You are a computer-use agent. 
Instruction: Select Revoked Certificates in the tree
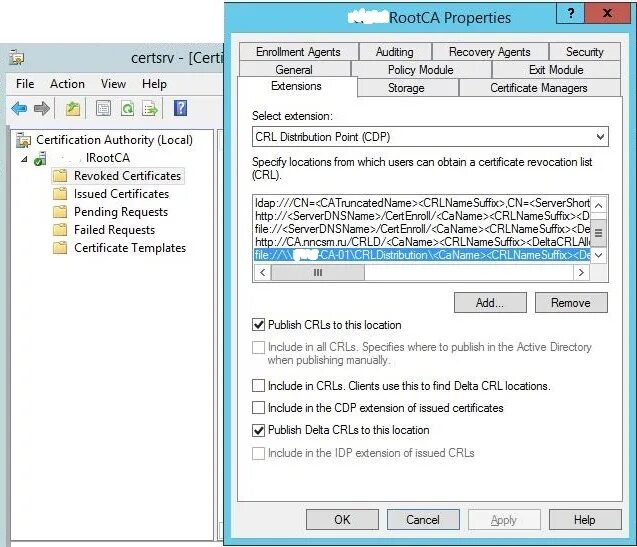click(x=127, y=176)
